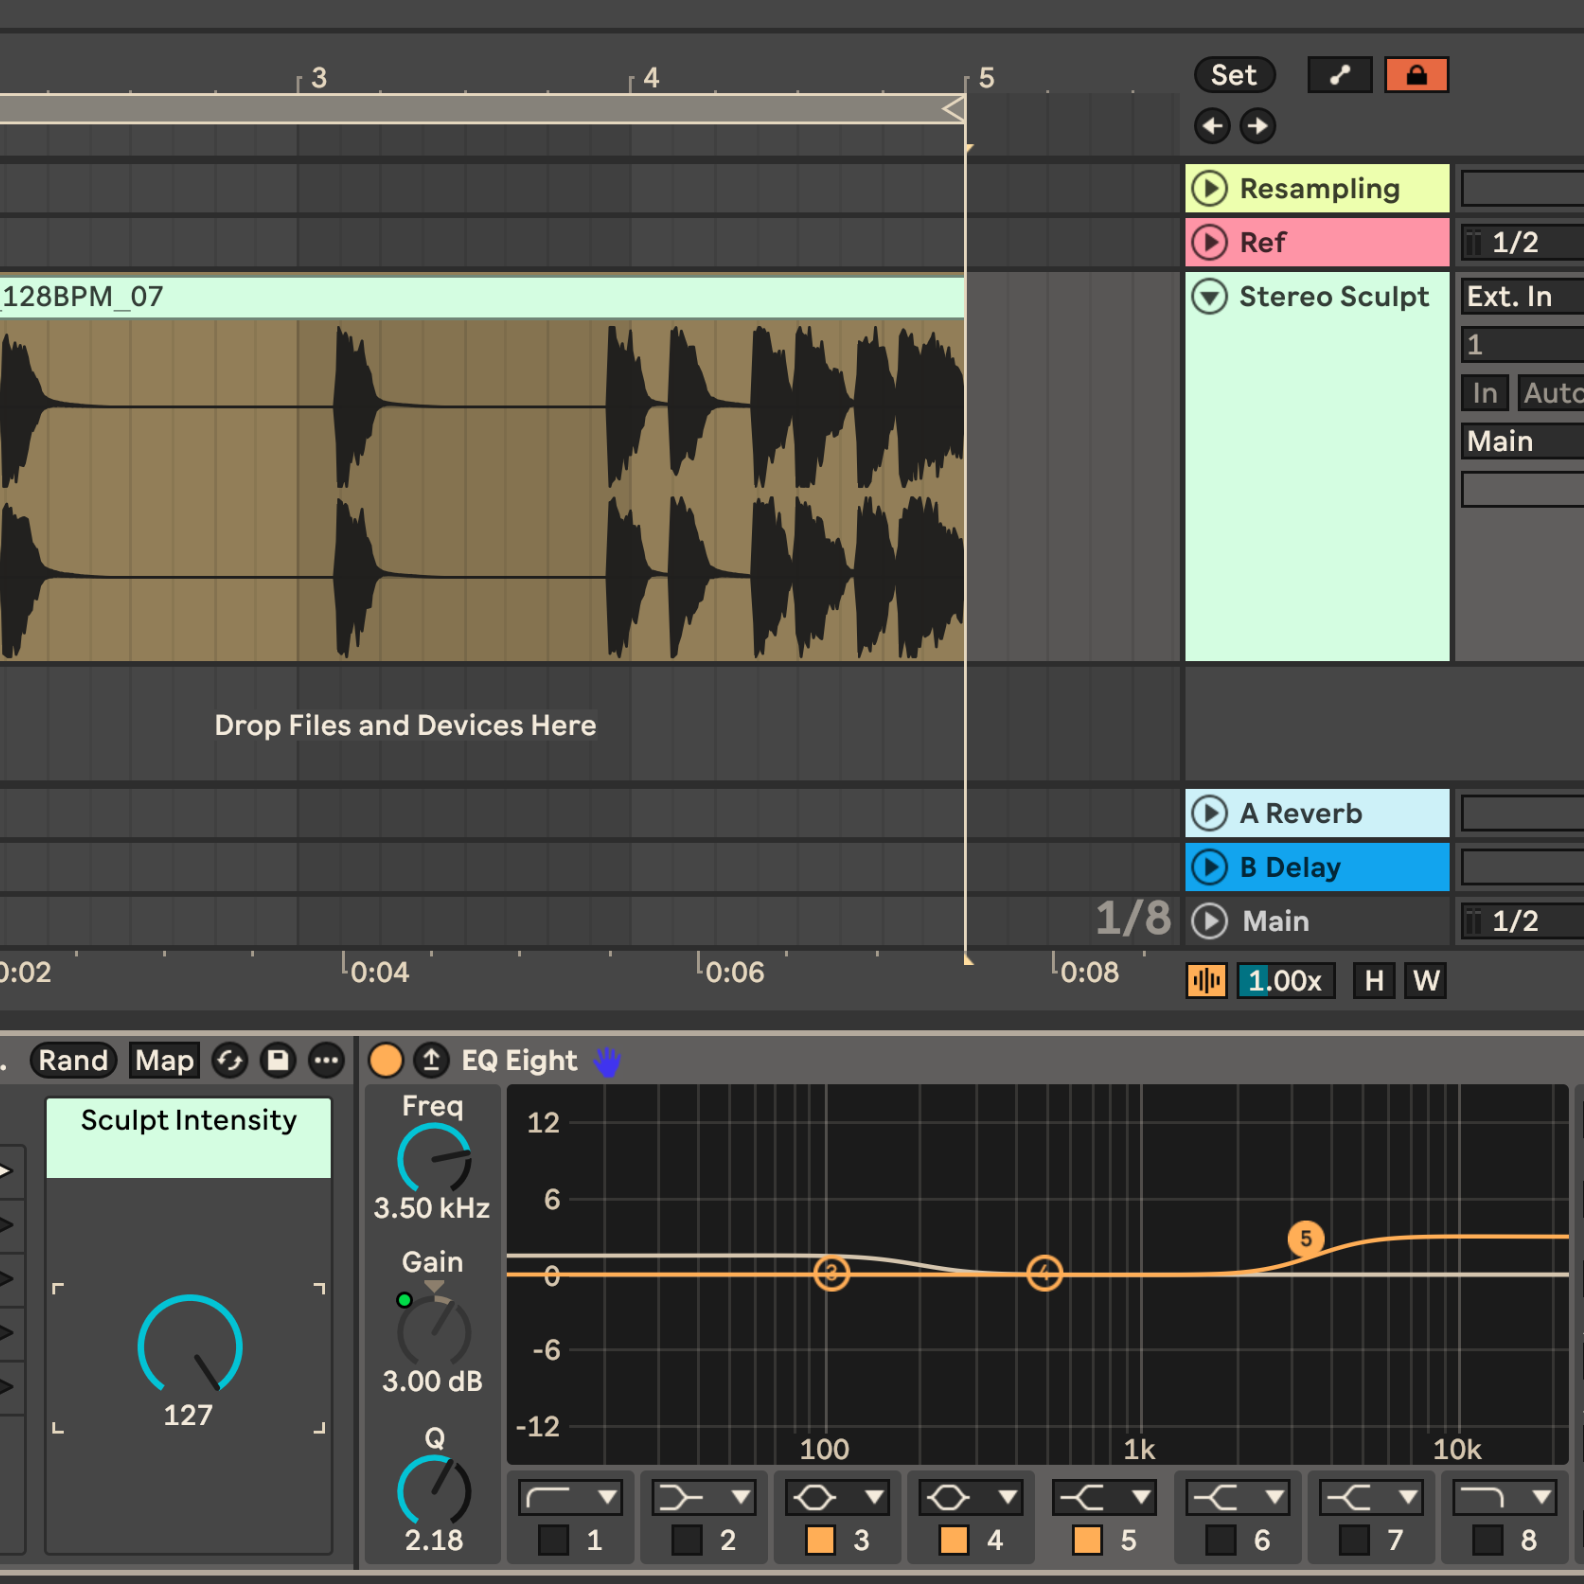This screenshot has height=1584, width=1584.
Task: Click the previous locator left arrow
Action: pyautogui.click(x=1212, y=126)
